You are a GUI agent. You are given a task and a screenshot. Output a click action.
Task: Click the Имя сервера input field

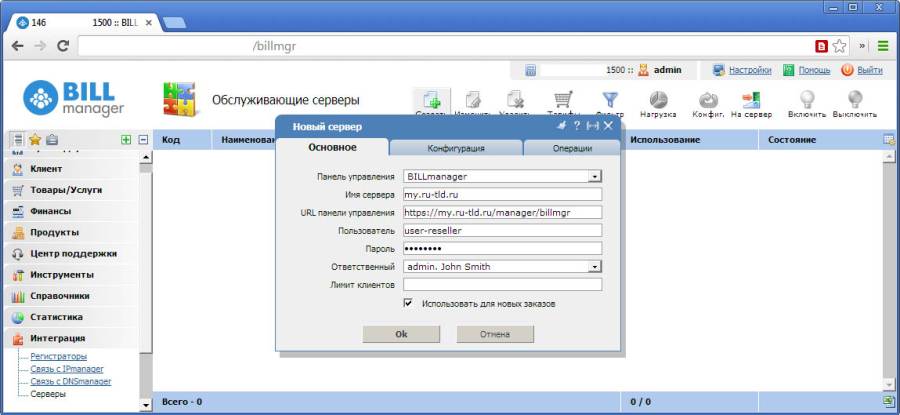[x=502, y=195]
